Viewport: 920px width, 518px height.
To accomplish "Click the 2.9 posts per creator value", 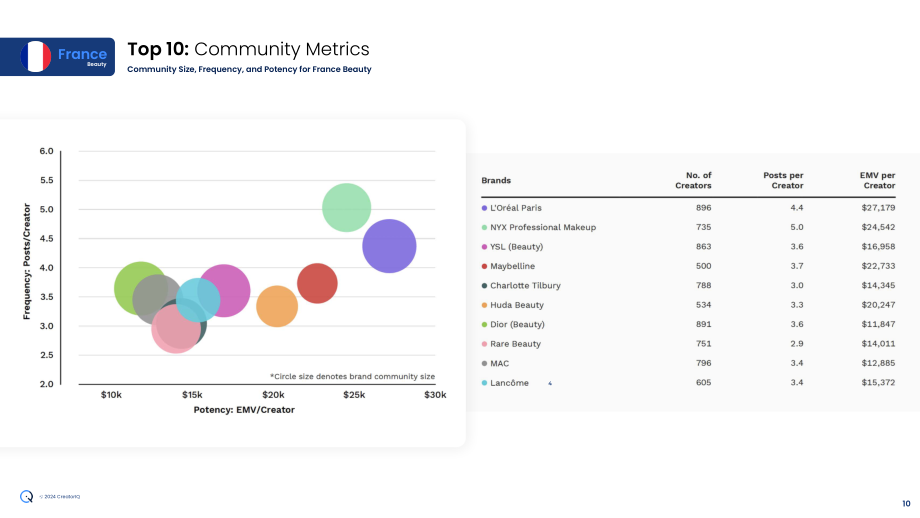I will click(797, 344).
